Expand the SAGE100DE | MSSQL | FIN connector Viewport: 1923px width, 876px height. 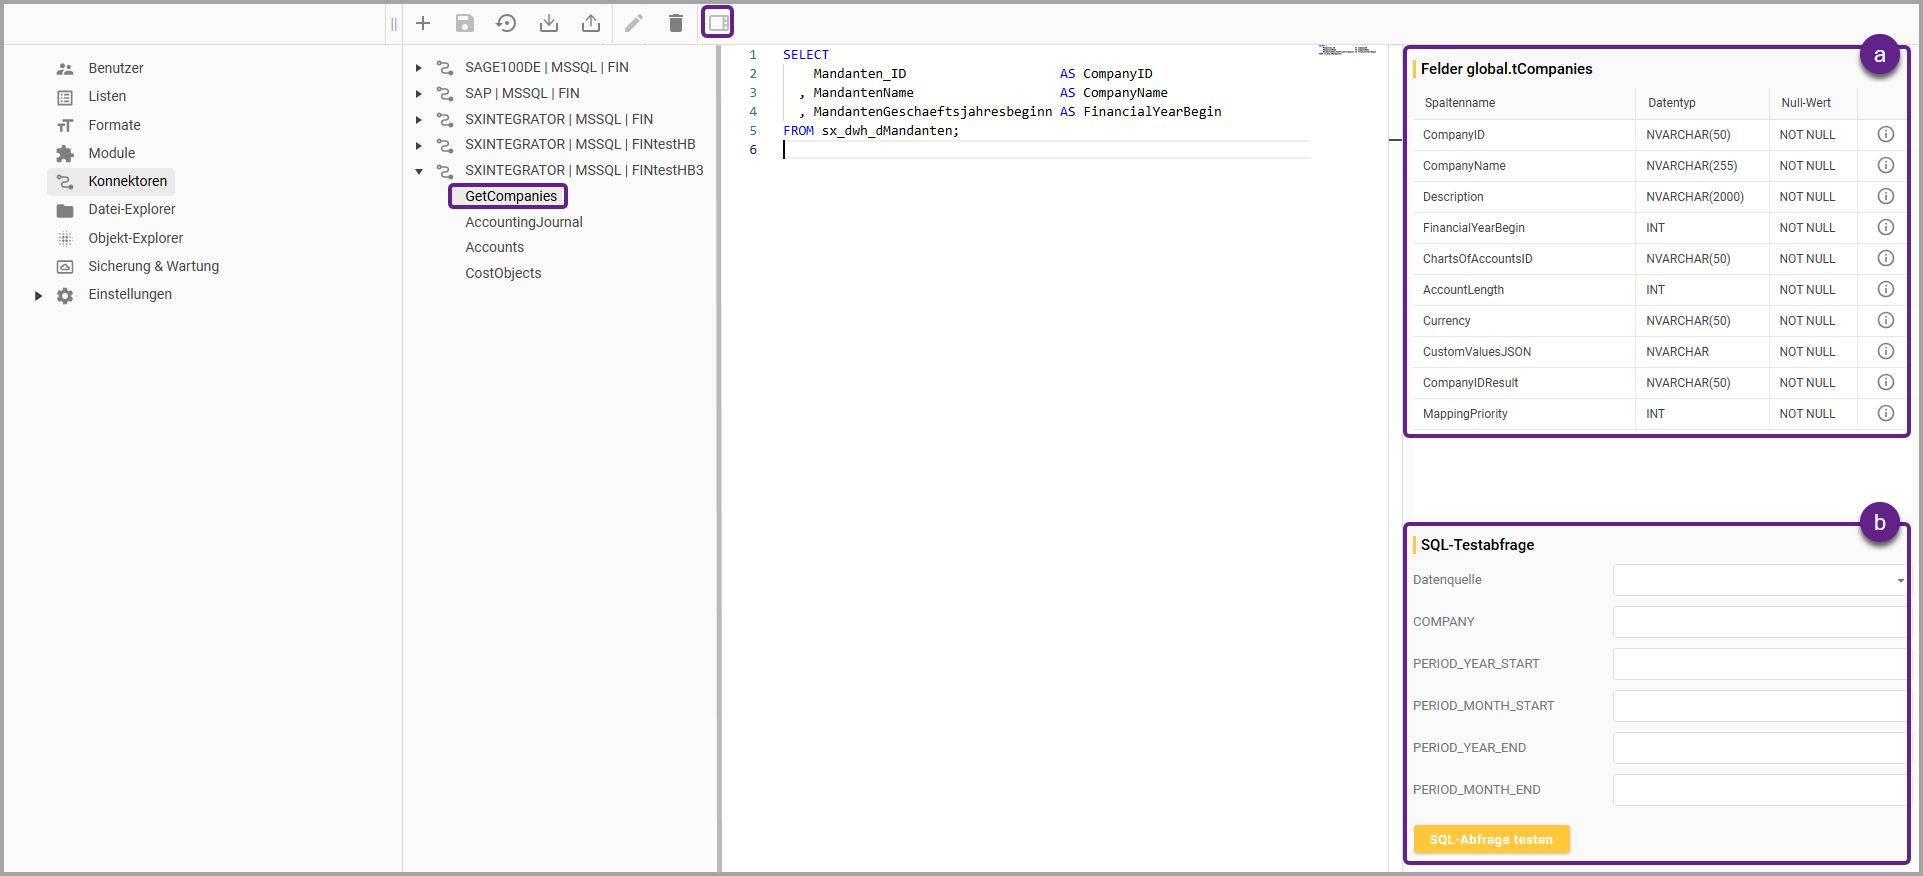[419, 68]
